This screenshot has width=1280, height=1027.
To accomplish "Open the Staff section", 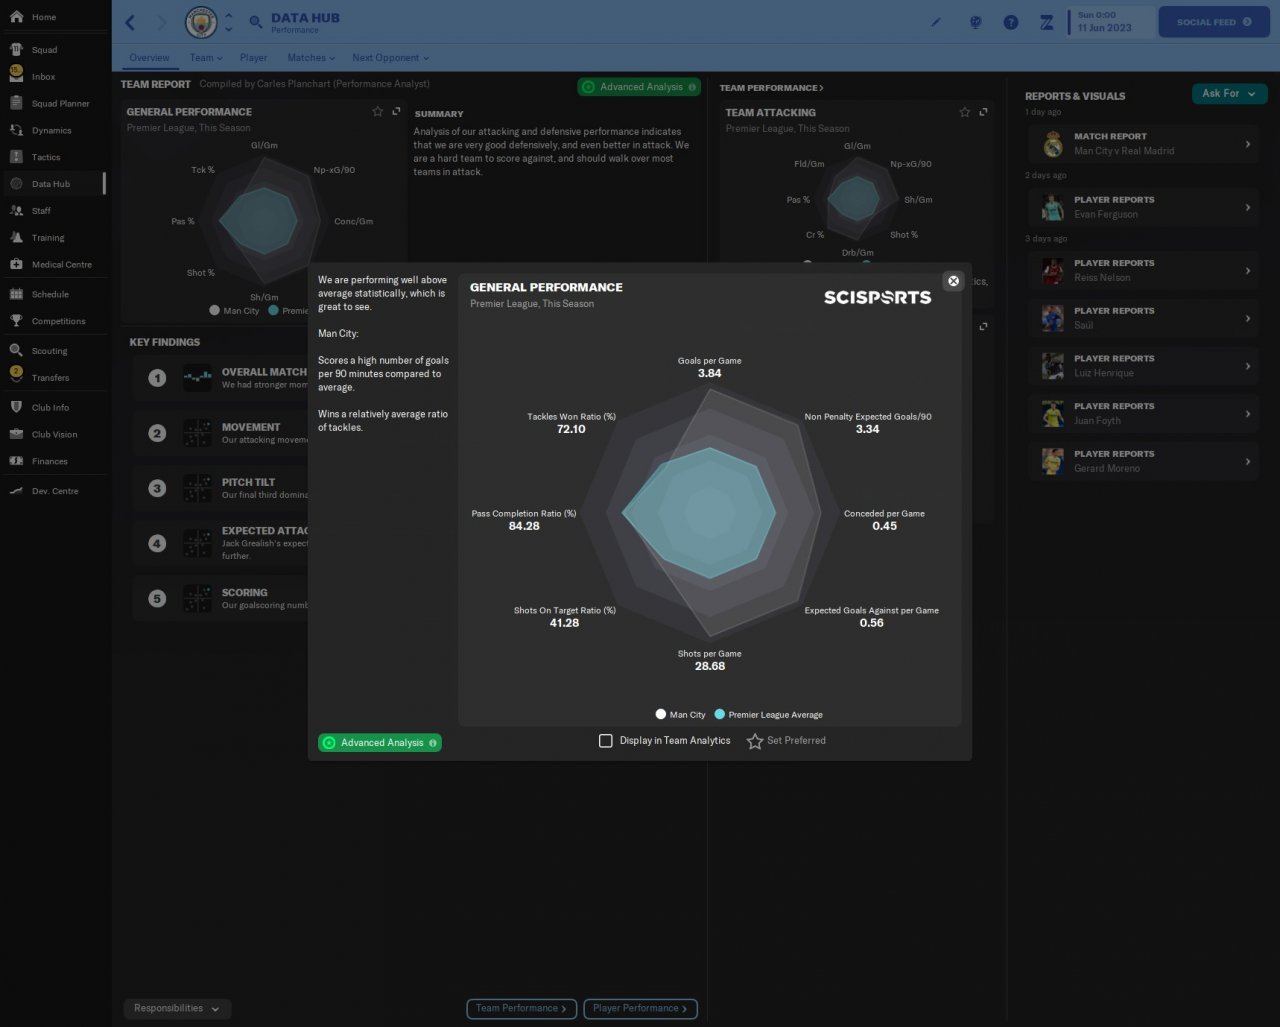I will click(41, 211).
